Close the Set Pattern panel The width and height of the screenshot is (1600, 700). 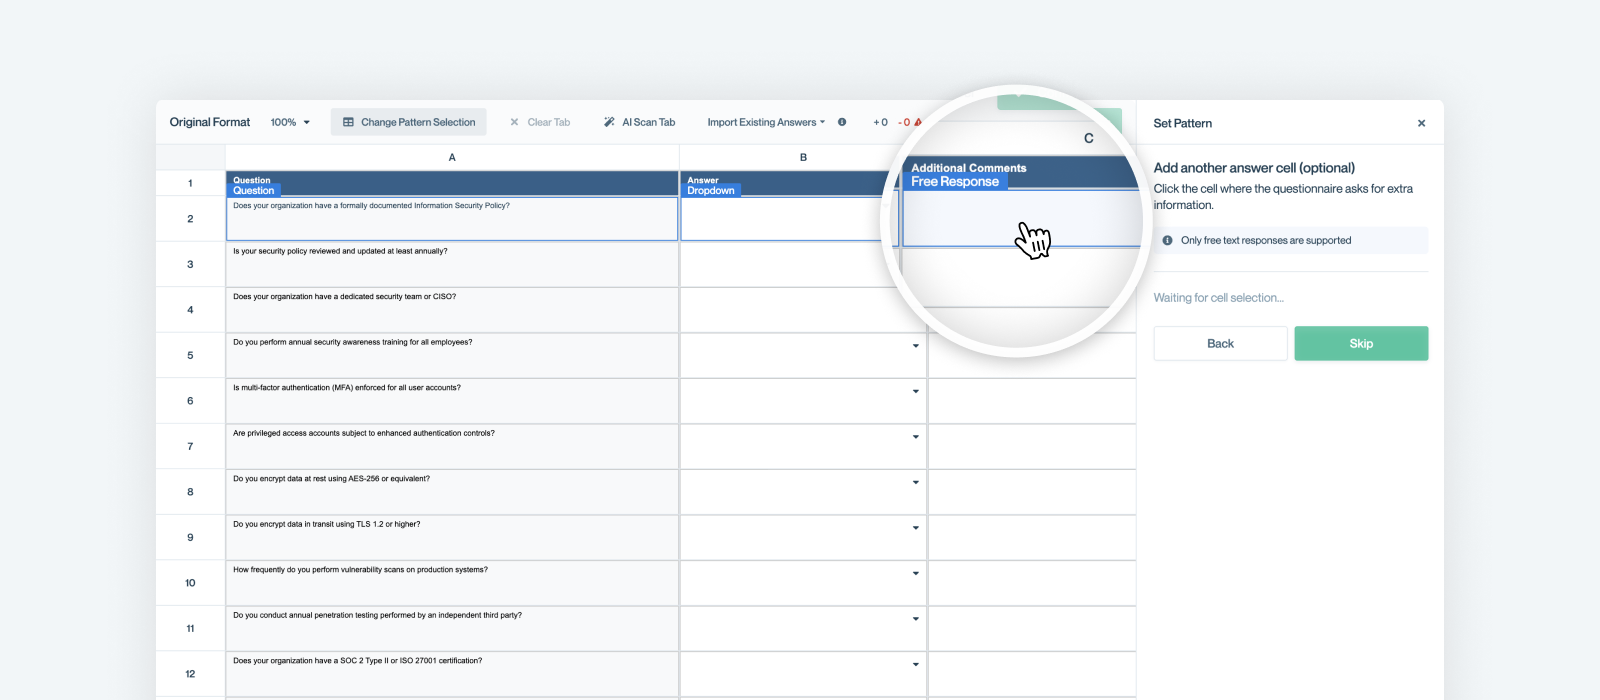coord(1421,123)
